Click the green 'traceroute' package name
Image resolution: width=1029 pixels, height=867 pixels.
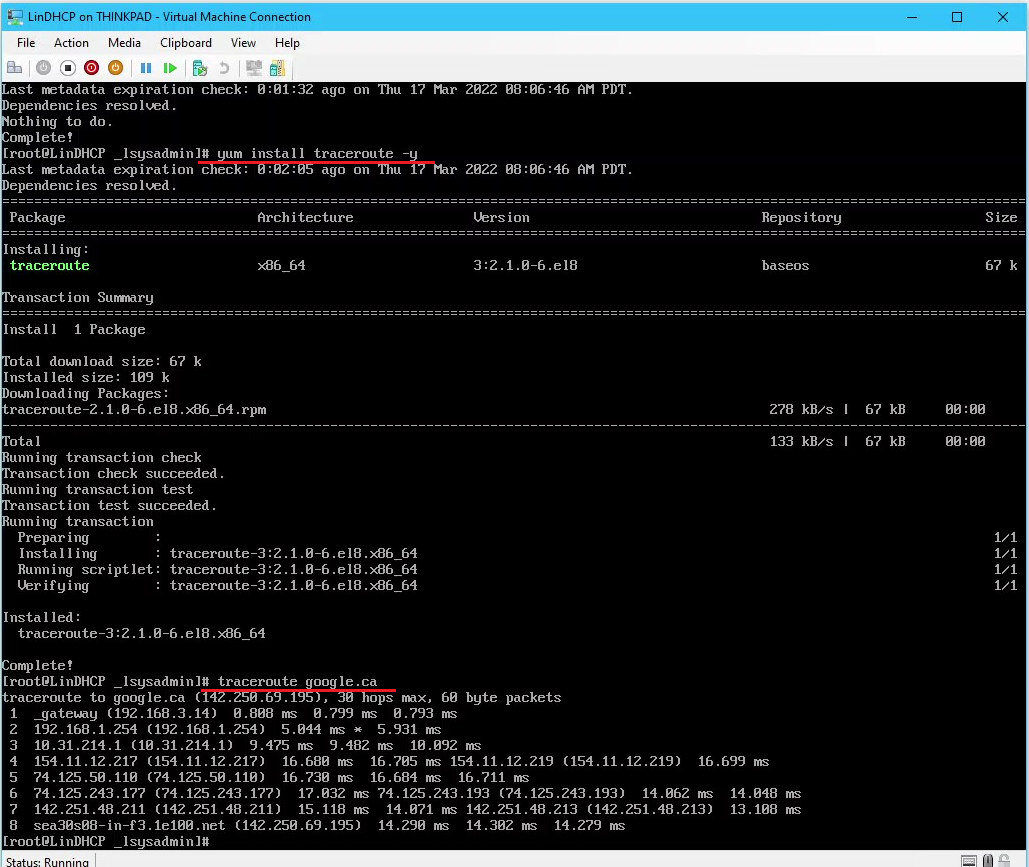[50, 265]
